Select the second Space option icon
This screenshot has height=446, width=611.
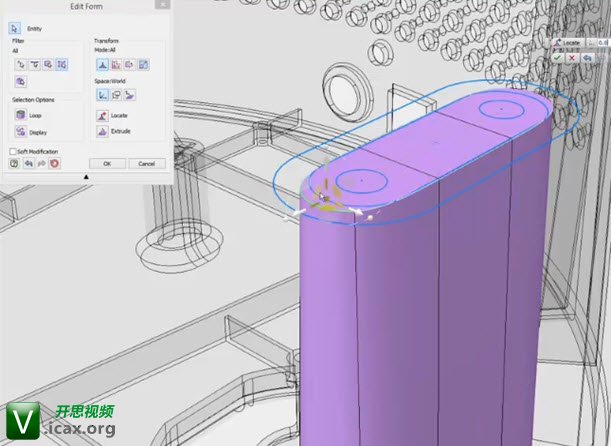point(116,95)
